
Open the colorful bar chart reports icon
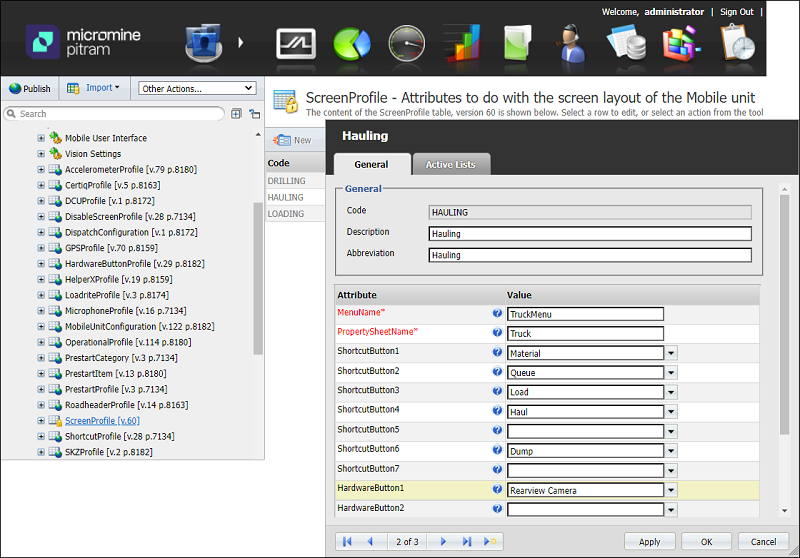[x=462, y=43]
